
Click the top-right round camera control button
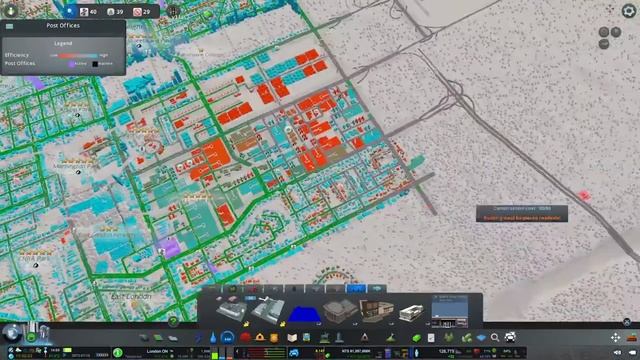616,32
